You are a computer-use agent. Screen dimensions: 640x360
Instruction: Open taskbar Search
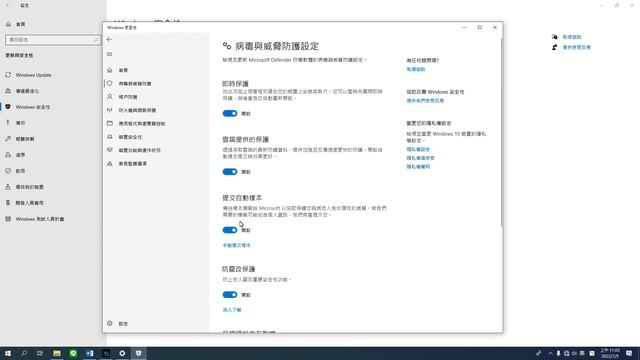(x=24, y=353)
